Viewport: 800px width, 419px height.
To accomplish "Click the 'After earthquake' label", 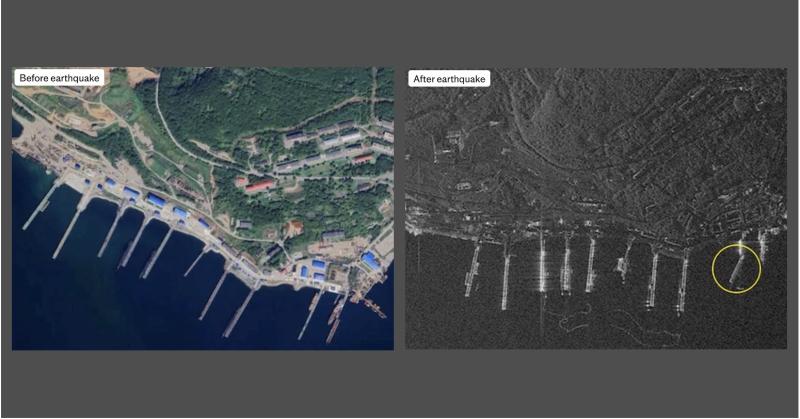I will 449,79.
